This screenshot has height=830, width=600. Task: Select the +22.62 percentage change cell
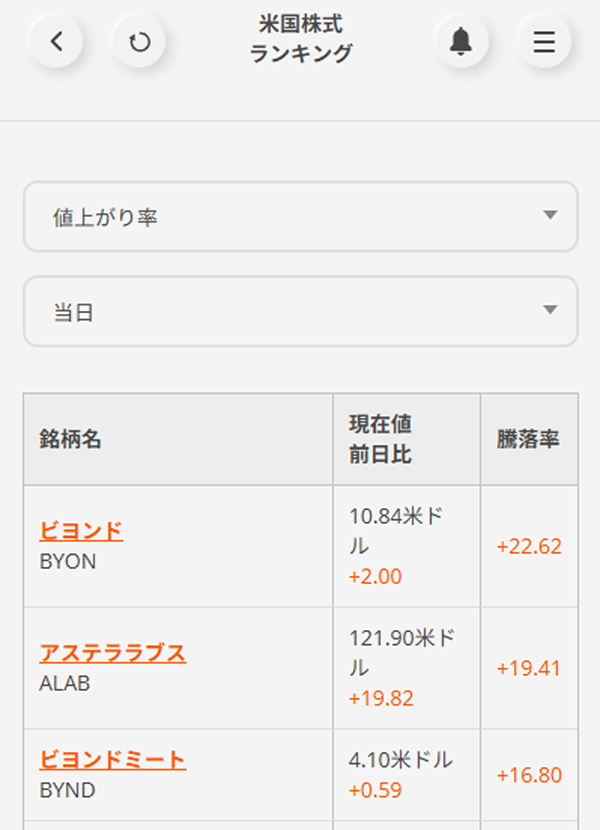pos(527,548)
